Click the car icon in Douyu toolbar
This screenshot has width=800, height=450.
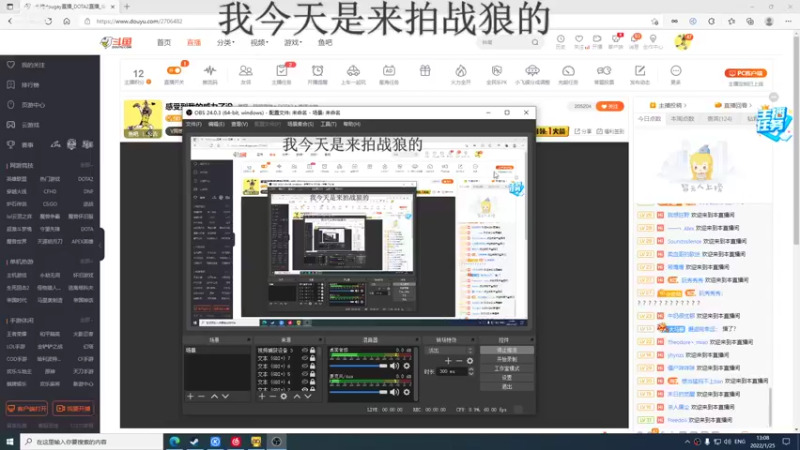pyautogui.click(x=353, y=71)
